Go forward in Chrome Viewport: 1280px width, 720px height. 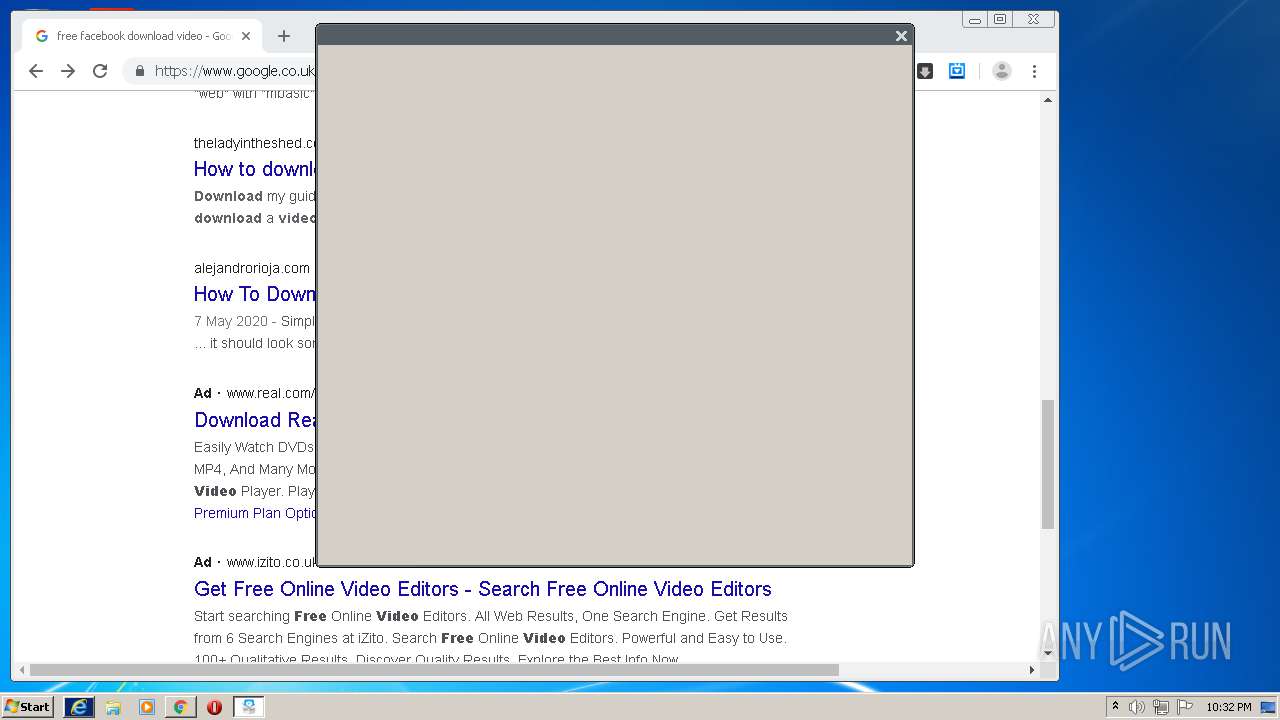point(68,71)
